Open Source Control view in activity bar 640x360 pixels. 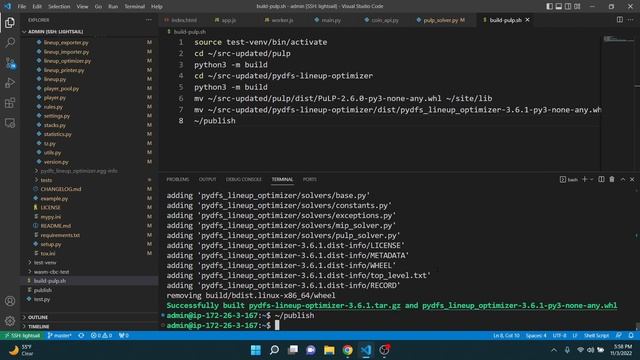(x=10, y=63)
